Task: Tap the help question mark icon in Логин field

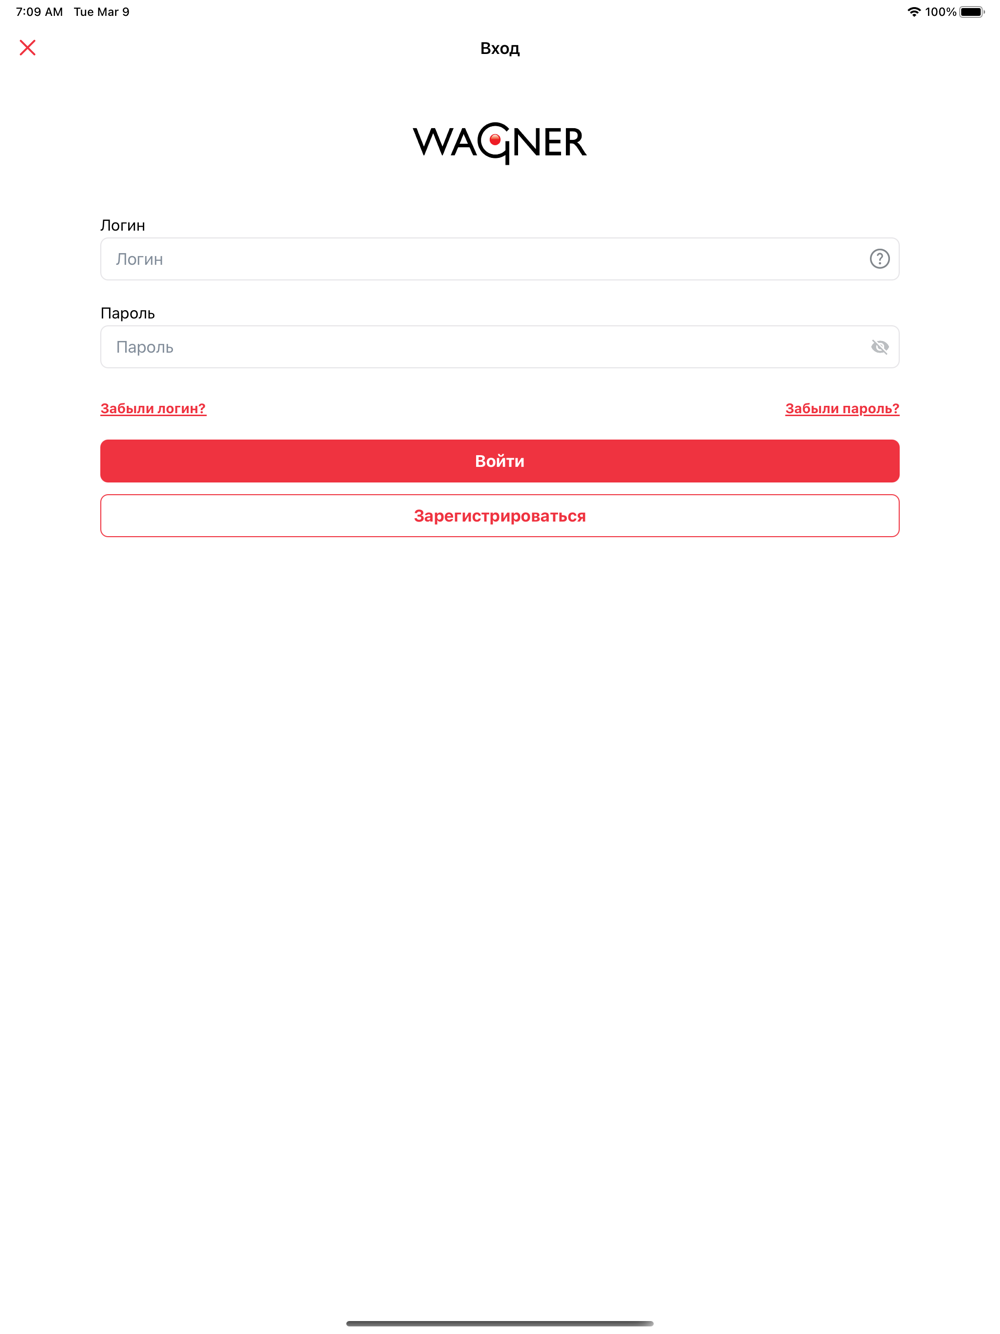Action: click(x=879, y=259)
